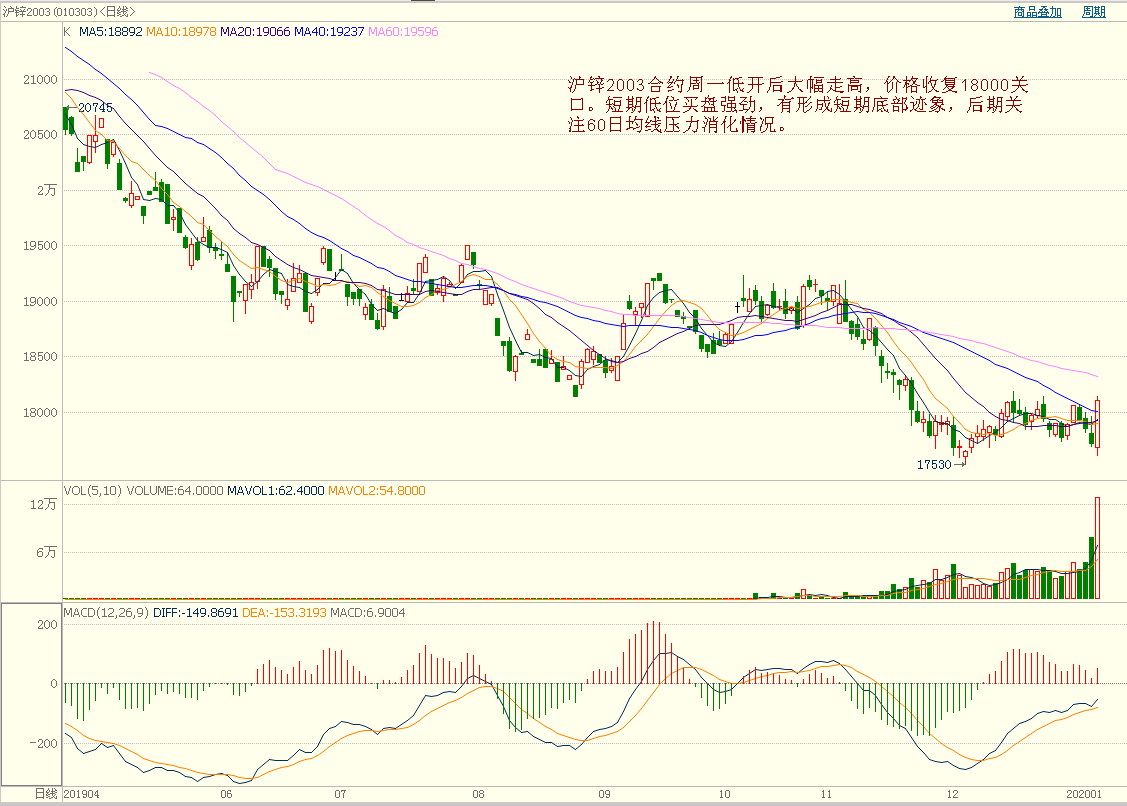Screen dimensions: 1127x806
Task: Click the 周期 period link
Action: (x=1093, y=12)
